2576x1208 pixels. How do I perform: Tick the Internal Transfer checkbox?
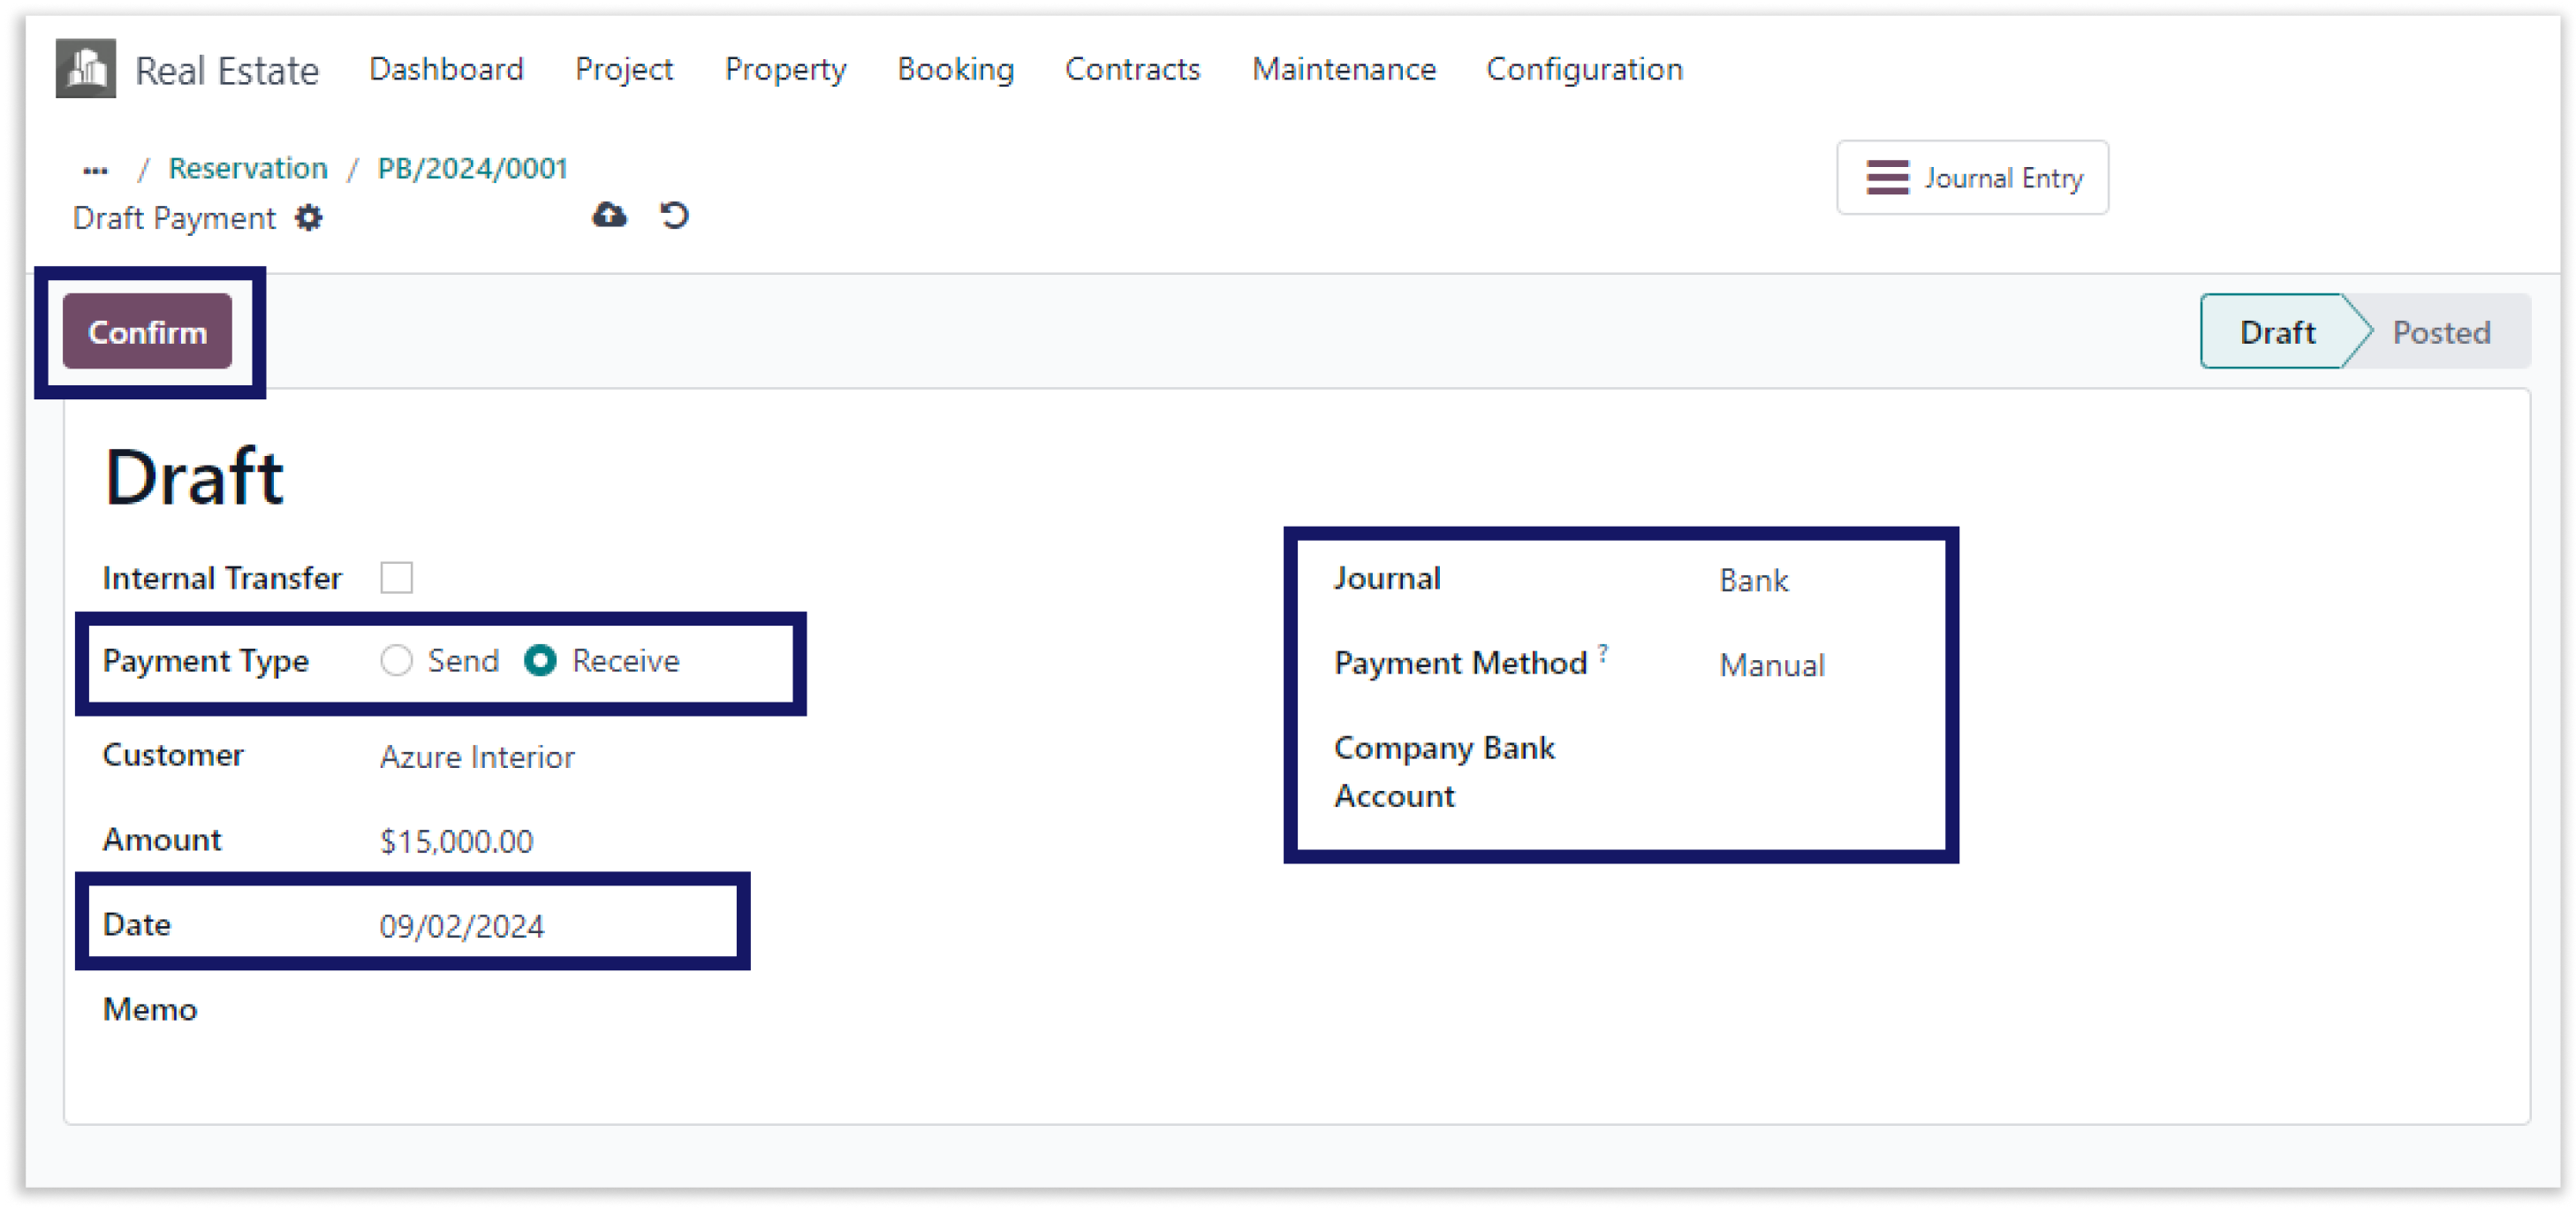[396, 577]
